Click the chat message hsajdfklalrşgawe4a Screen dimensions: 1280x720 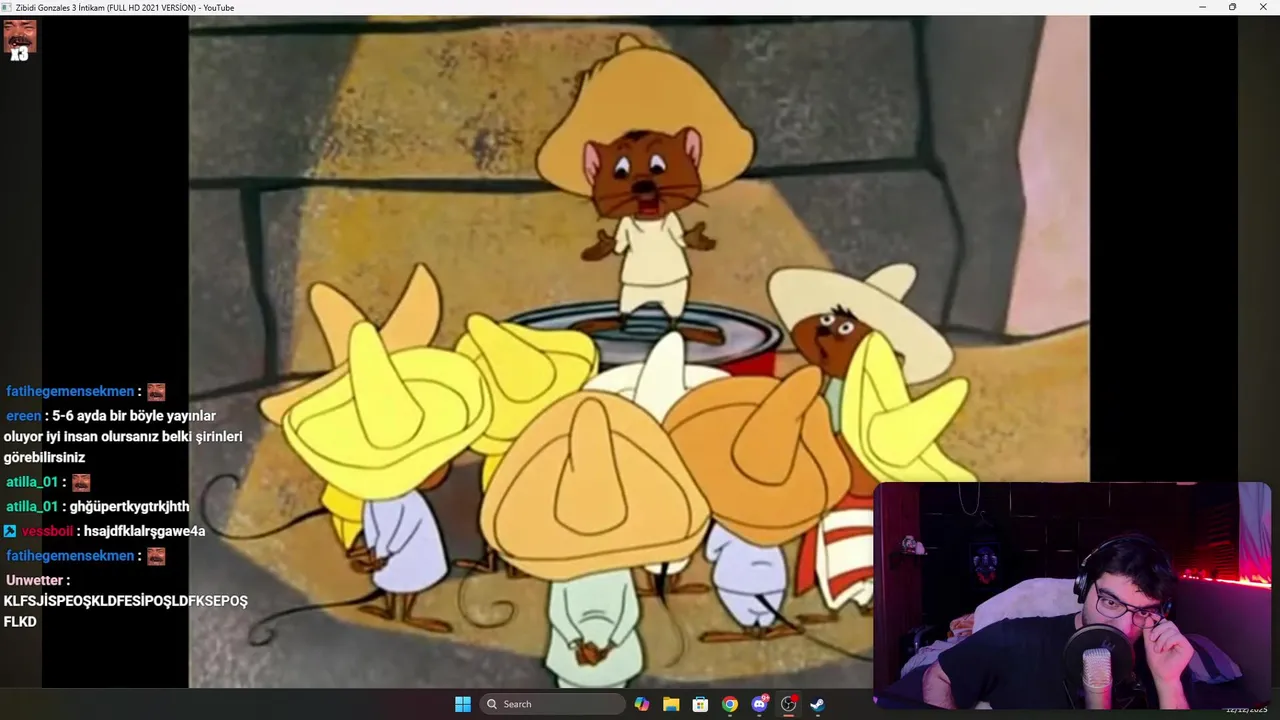144,531
